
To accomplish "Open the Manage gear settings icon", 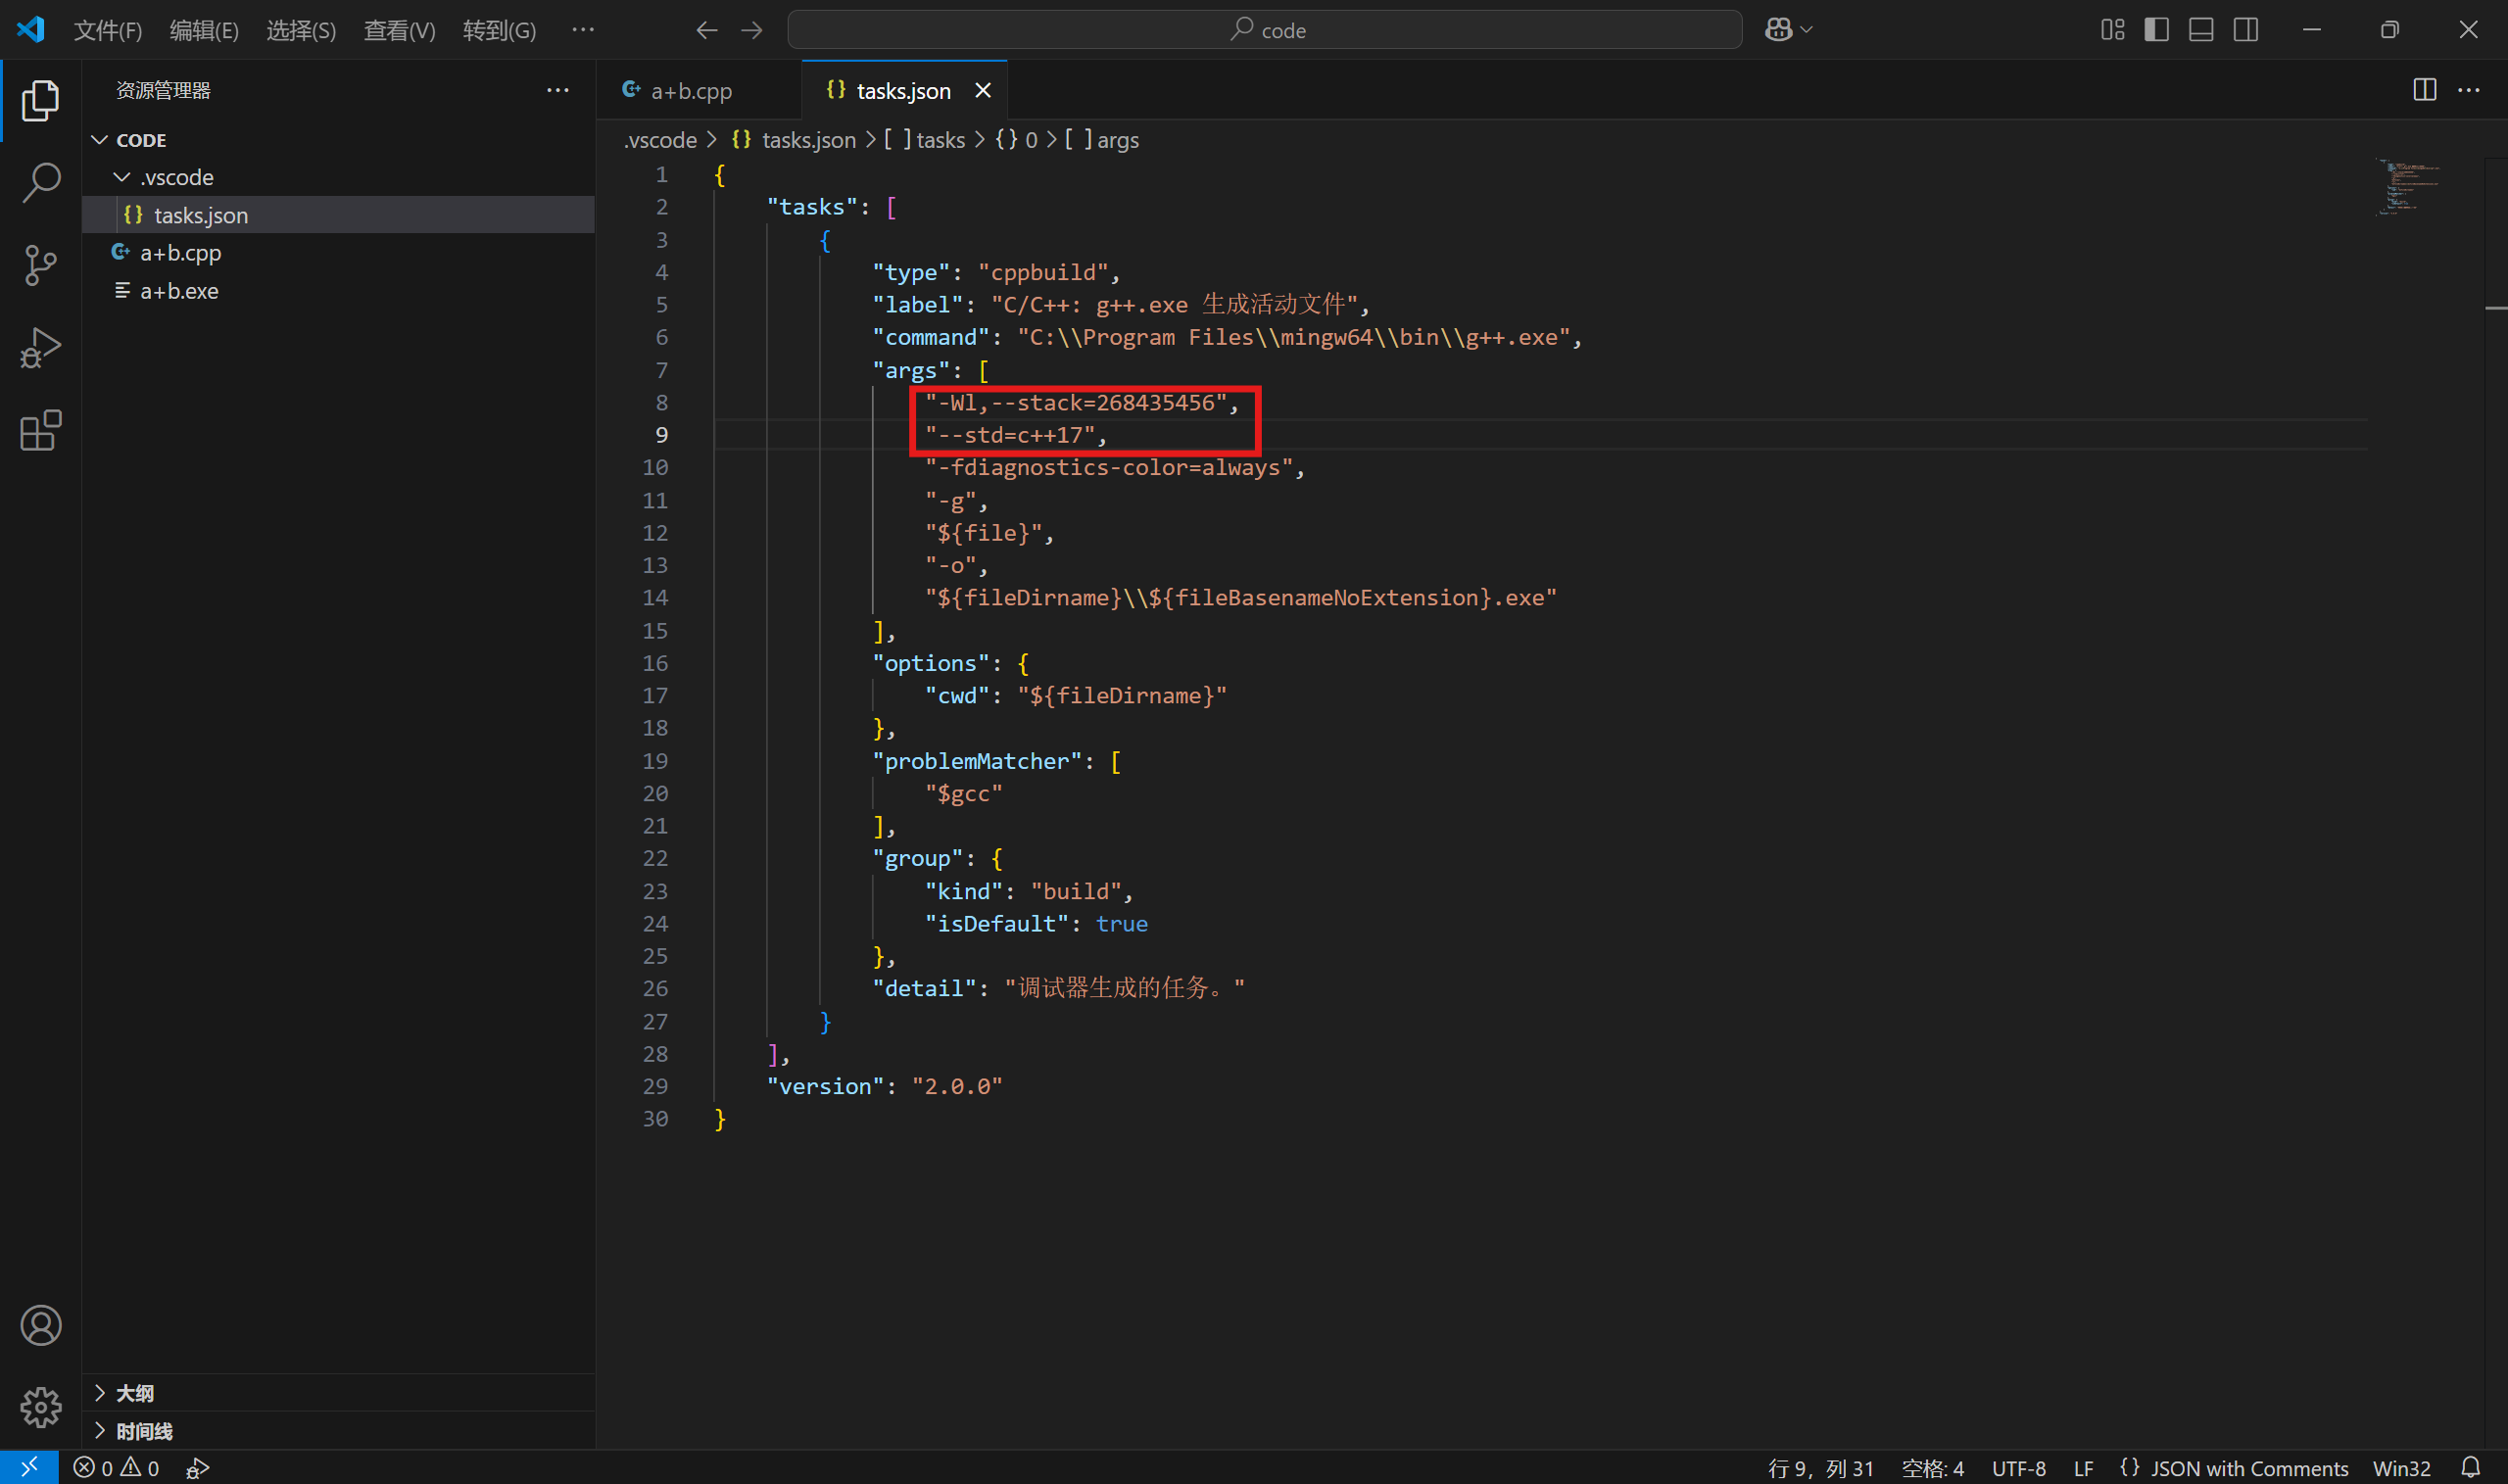I will (41, 1407).
